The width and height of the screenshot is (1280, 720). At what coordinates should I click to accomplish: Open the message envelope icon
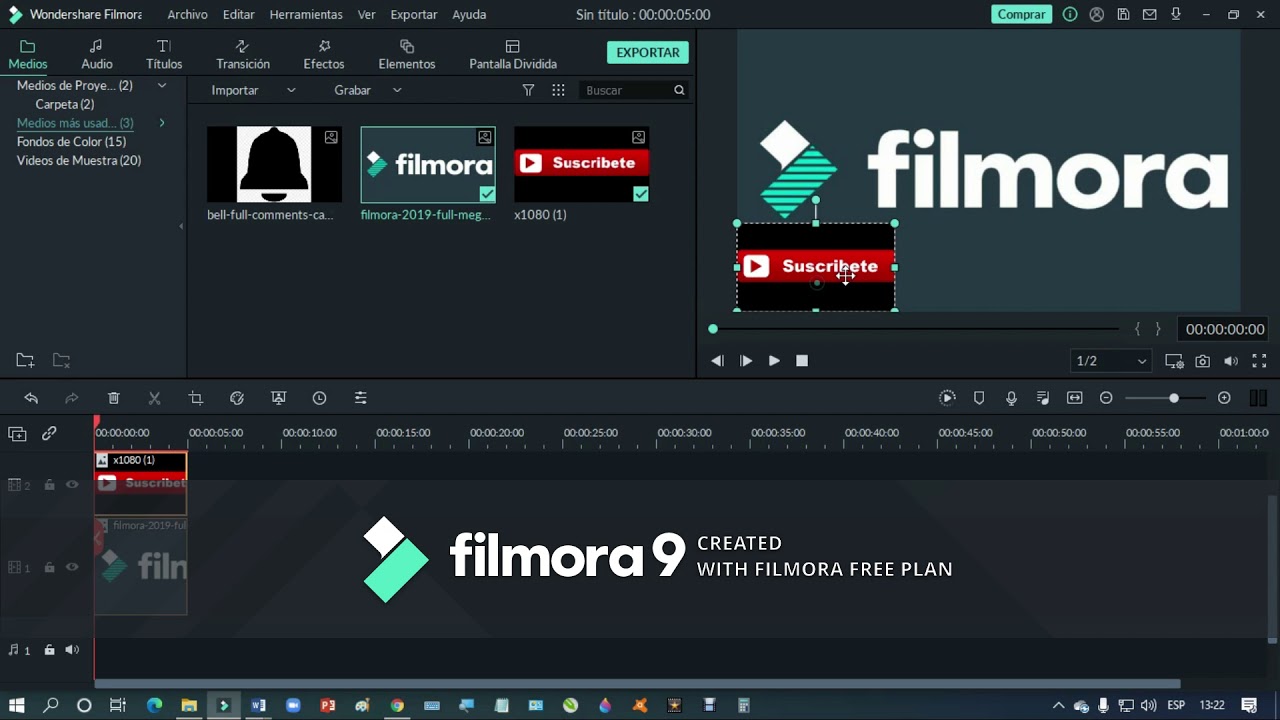[1151, 15]
